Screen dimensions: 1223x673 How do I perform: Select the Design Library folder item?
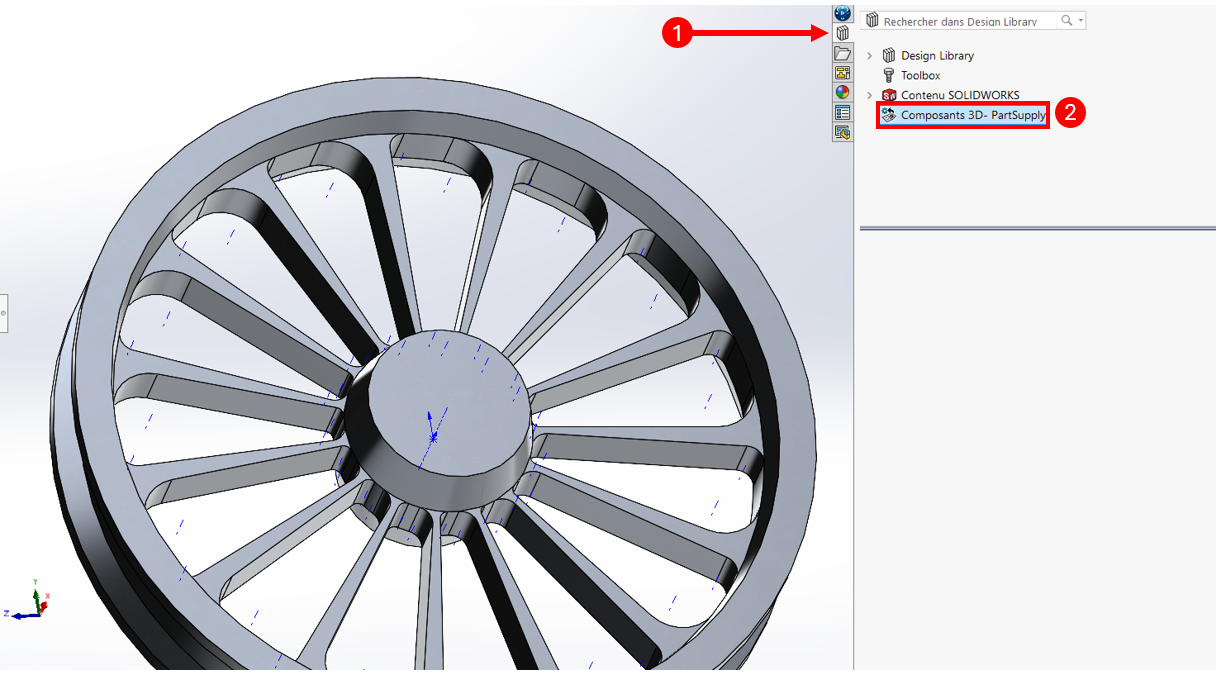(x=936, y=56)
